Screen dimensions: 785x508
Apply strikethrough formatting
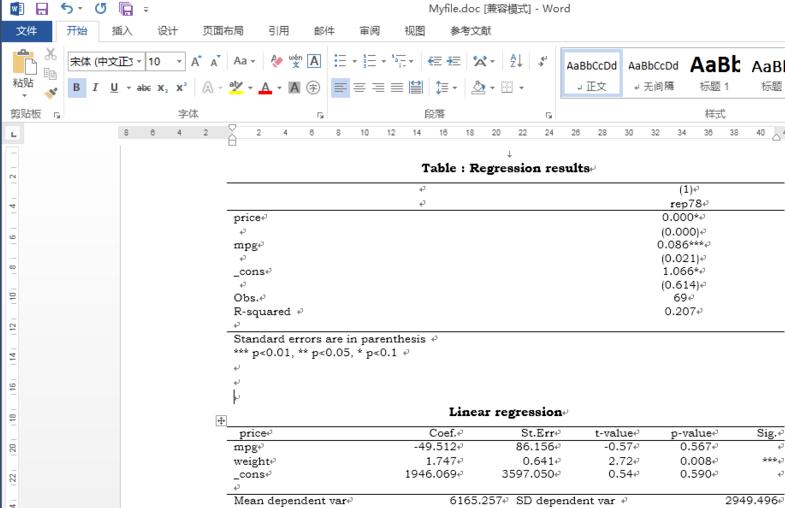click(x=144, y=88)
